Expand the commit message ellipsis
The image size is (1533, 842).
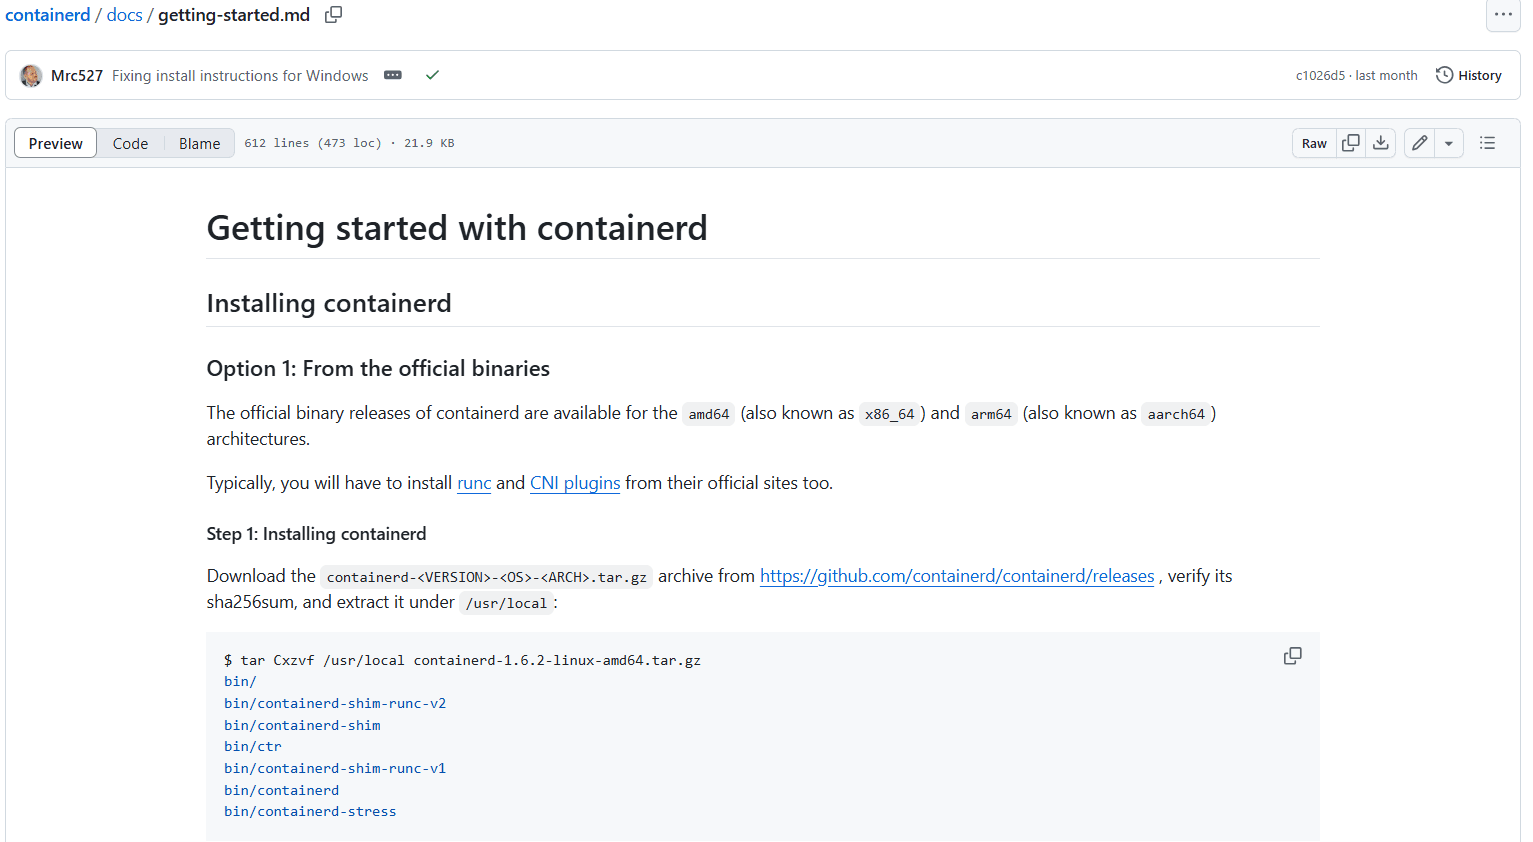[393, 76]
